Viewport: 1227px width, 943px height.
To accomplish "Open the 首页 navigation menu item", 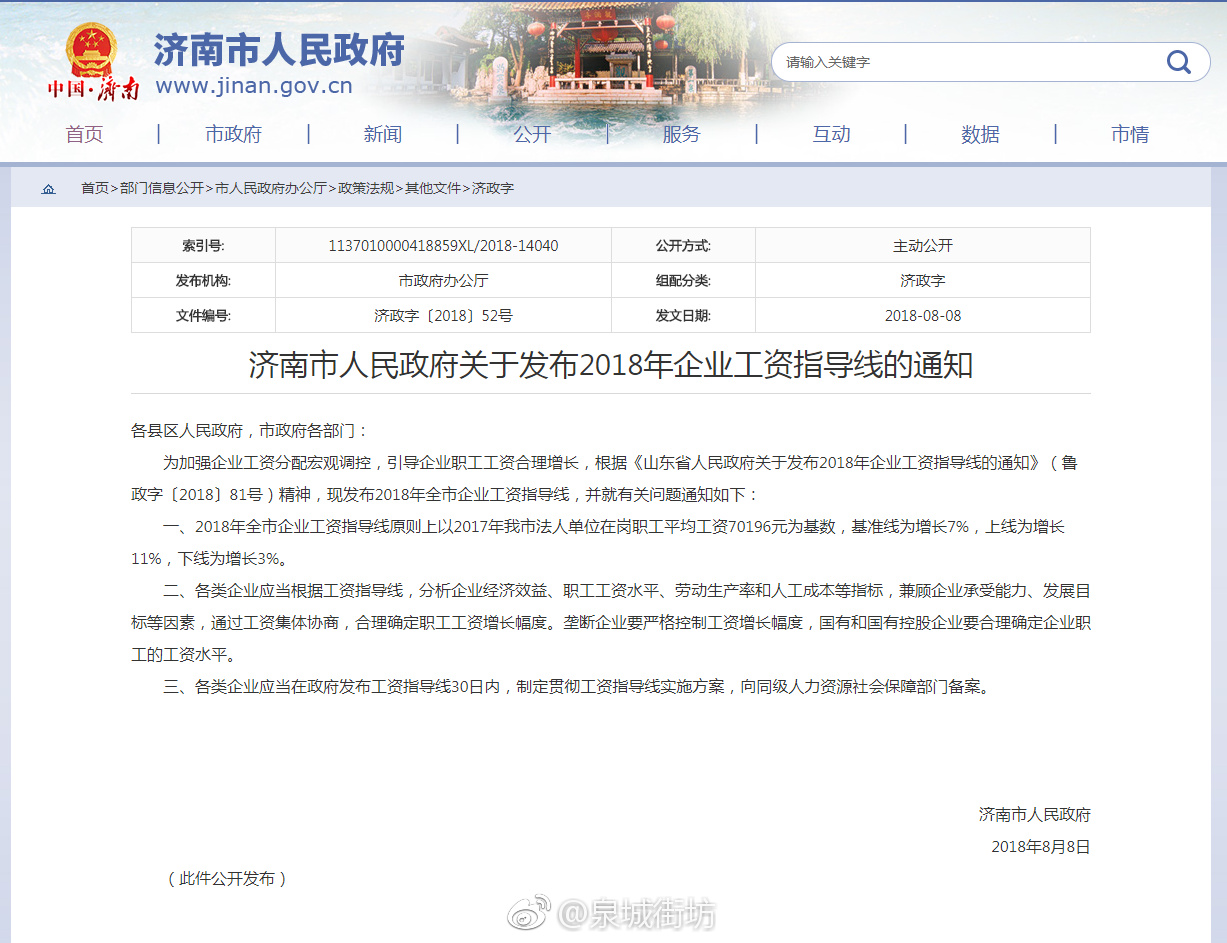I will coord(84,134).
